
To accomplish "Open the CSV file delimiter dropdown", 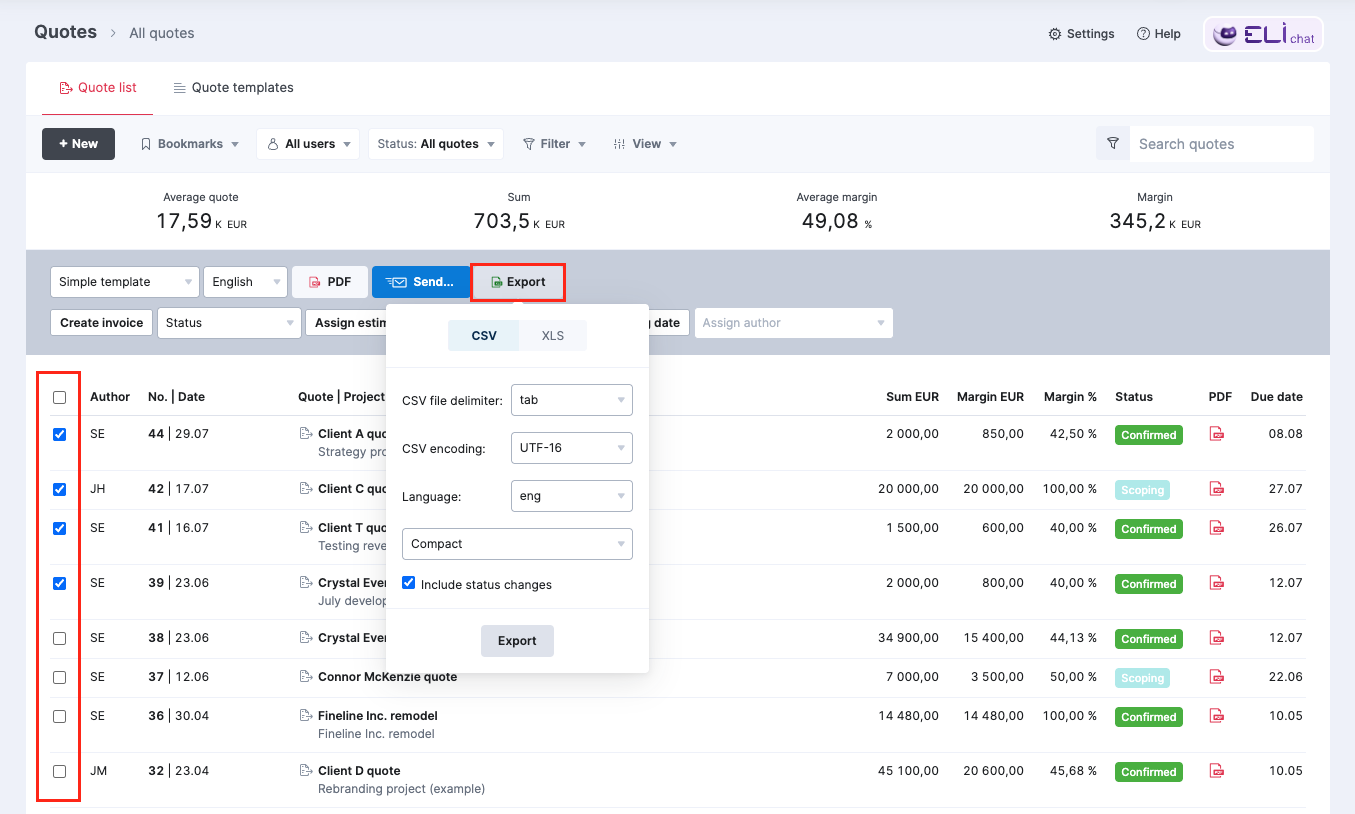I will click(x=572, y=400).
